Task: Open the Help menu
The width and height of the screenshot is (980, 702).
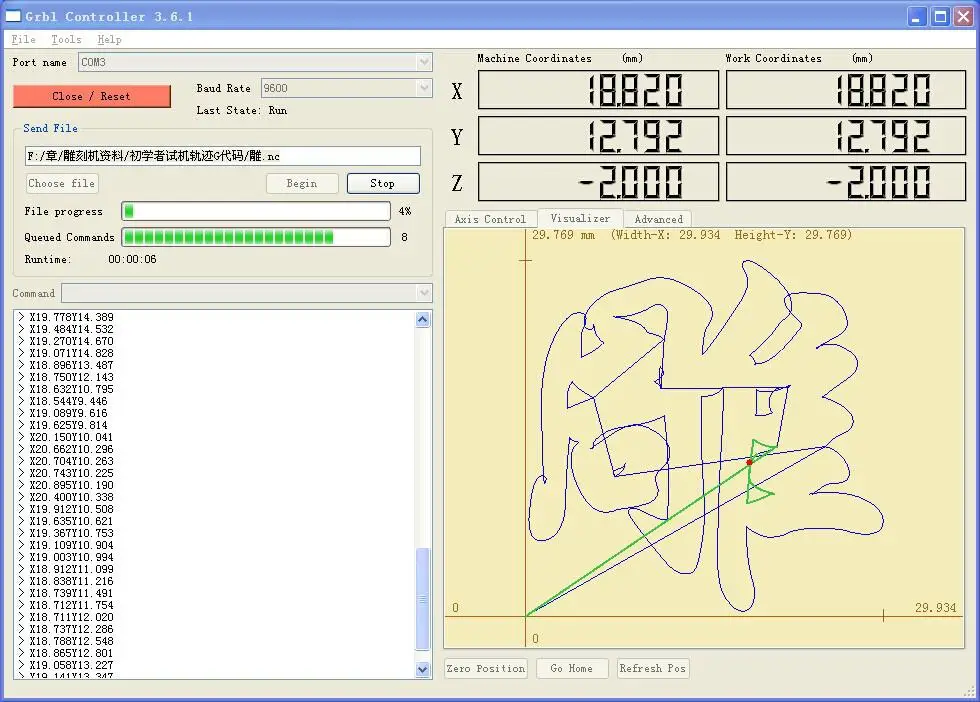Action: (x=109, y=39)
